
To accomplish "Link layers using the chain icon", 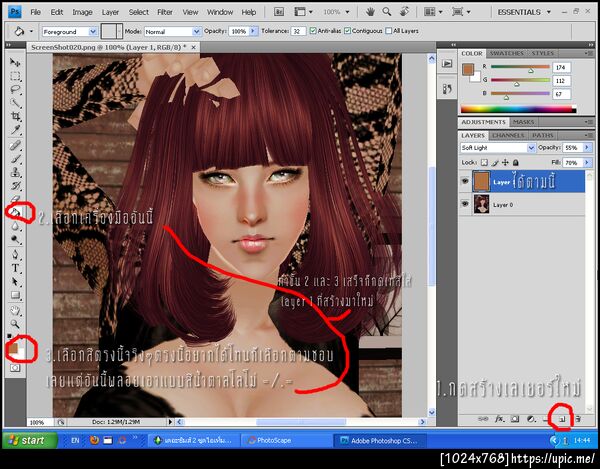I will point(483,419).
